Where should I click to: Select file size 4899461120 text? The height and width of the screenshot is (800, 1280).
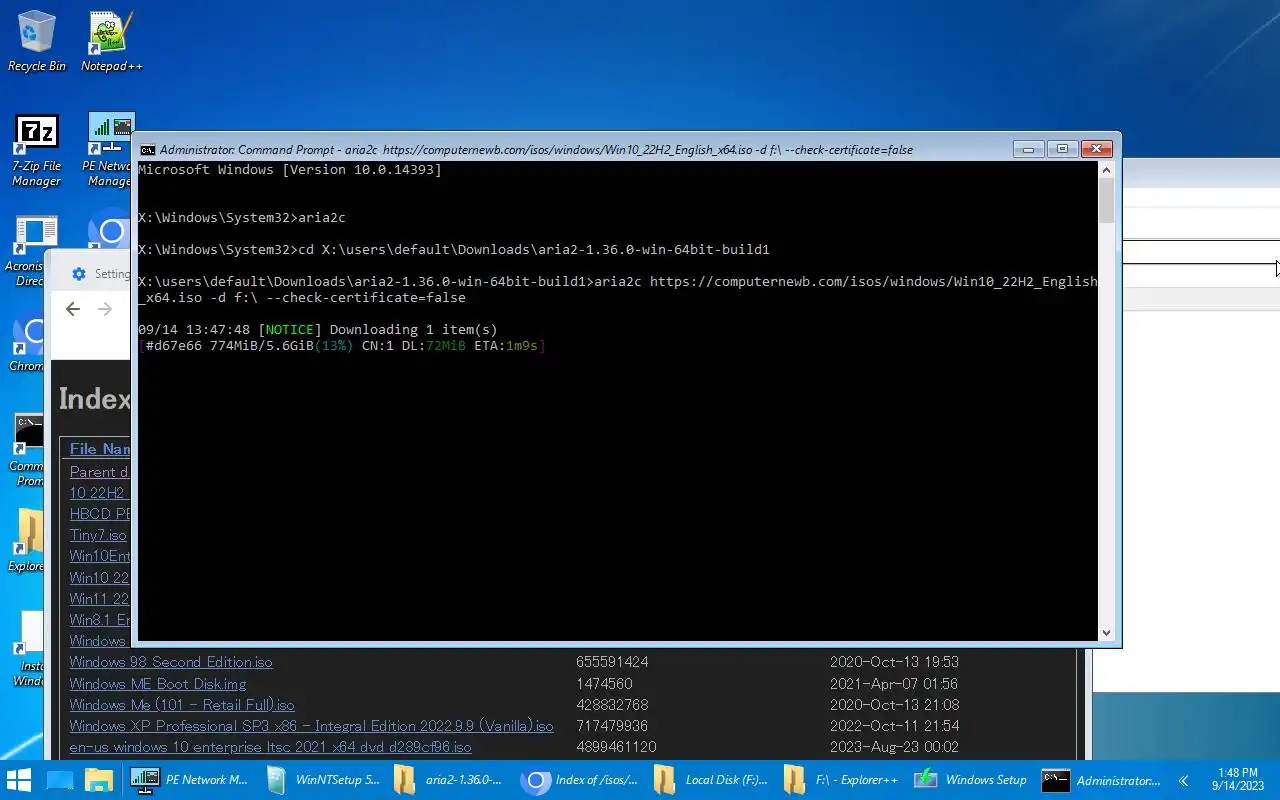(616, 747)
